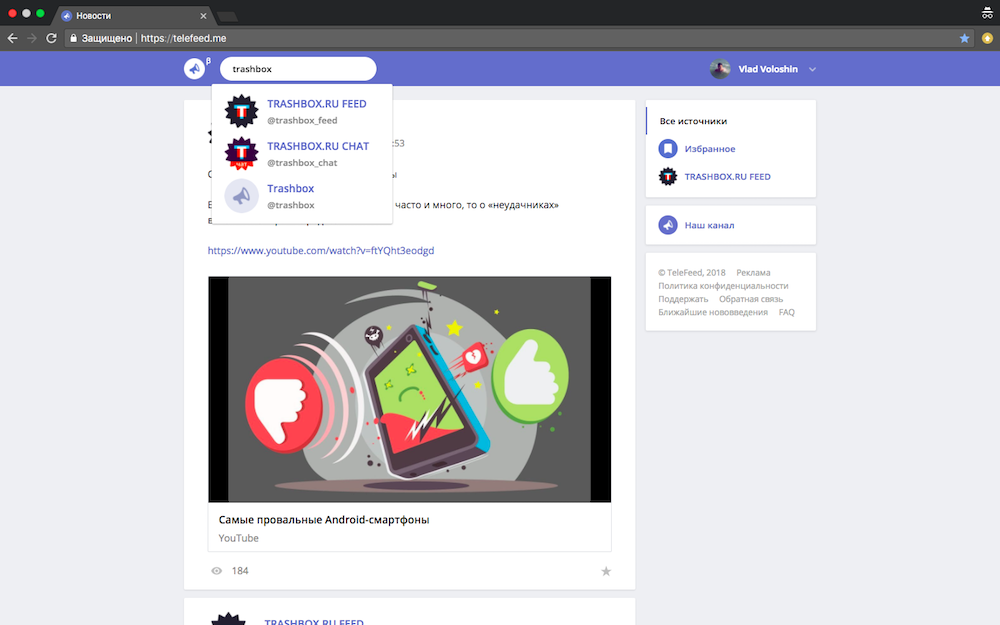Viewport: 1000px width, 625px height.
Task: Click the sidebar TRASHBOX.RU FEED badge icon
Action: point(668,177)
